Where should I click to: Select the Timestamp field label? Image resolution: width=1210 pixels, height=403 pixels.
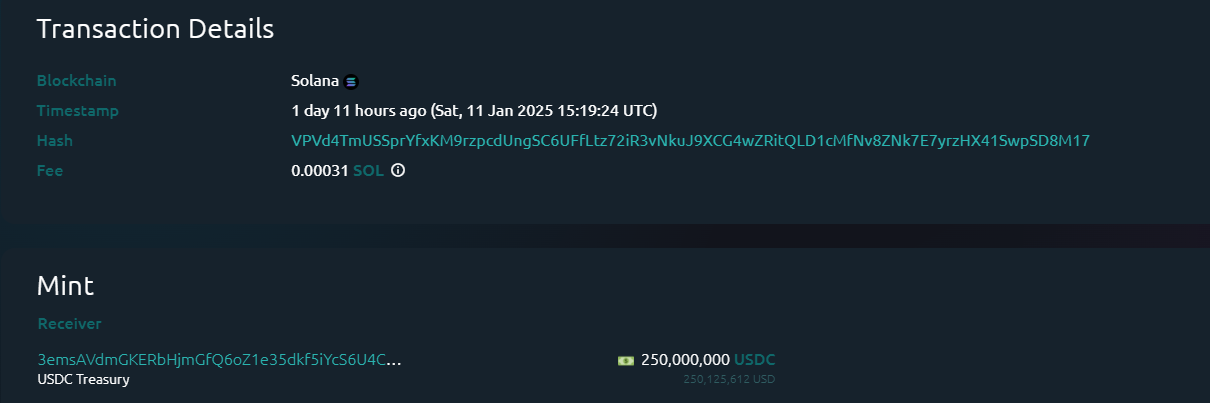(78, 111)
